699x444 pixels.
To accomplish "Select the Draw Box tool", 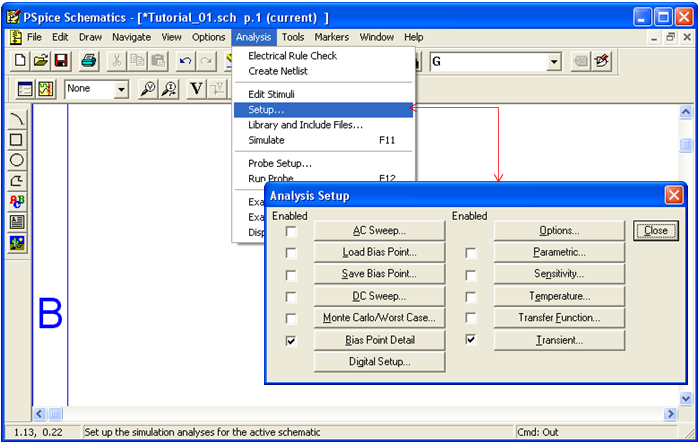I will 17,140.
